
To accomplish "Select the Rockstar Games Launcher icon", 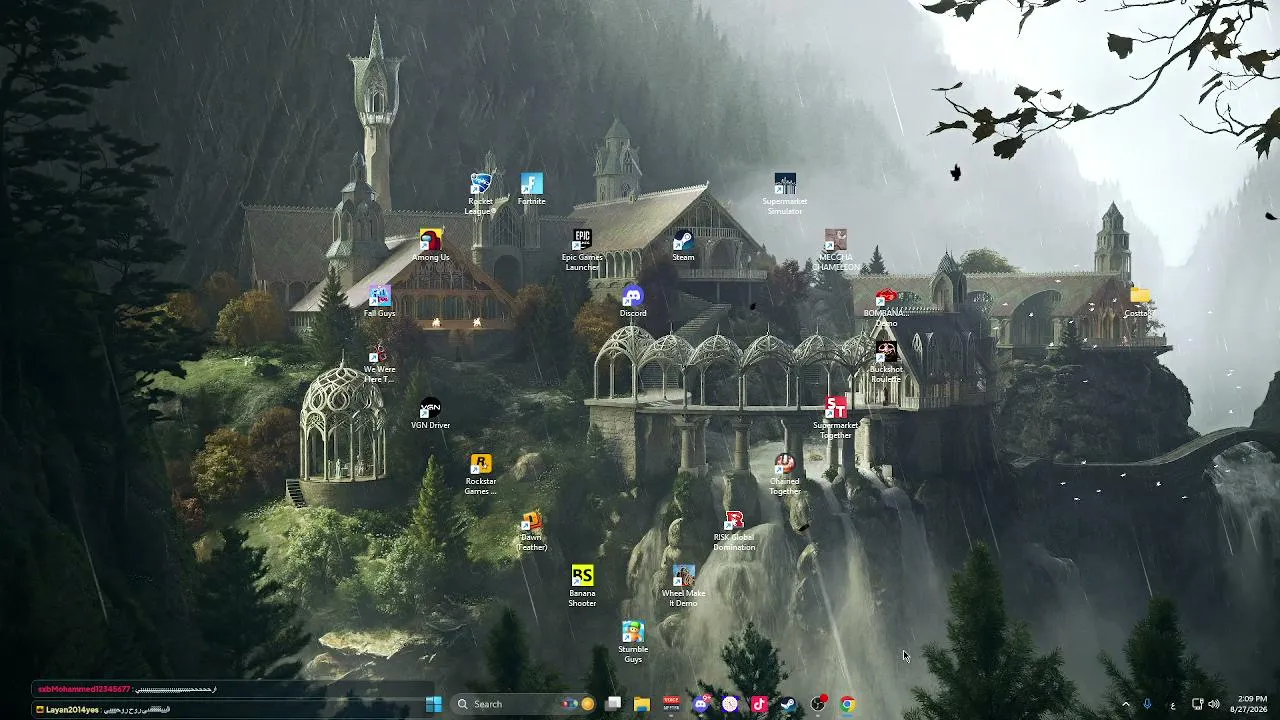I will [x=481, y=473].
